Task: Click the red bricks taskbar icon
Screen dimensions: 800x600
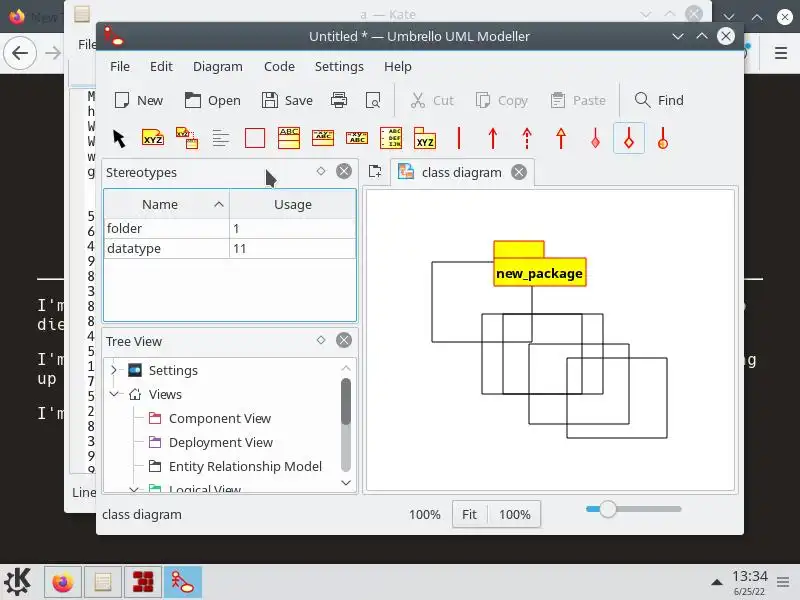Action: click(x=143, y=582)
